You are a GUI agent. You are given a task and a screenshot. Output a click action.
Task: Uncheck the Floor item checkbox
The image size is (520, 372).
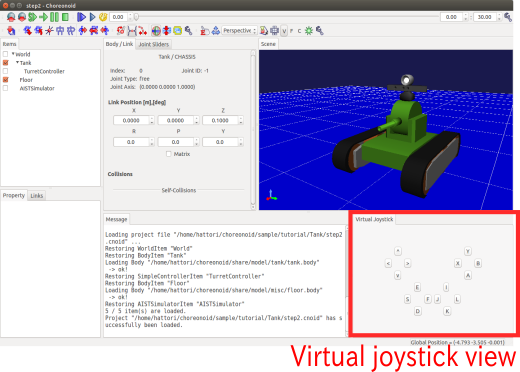5,80
